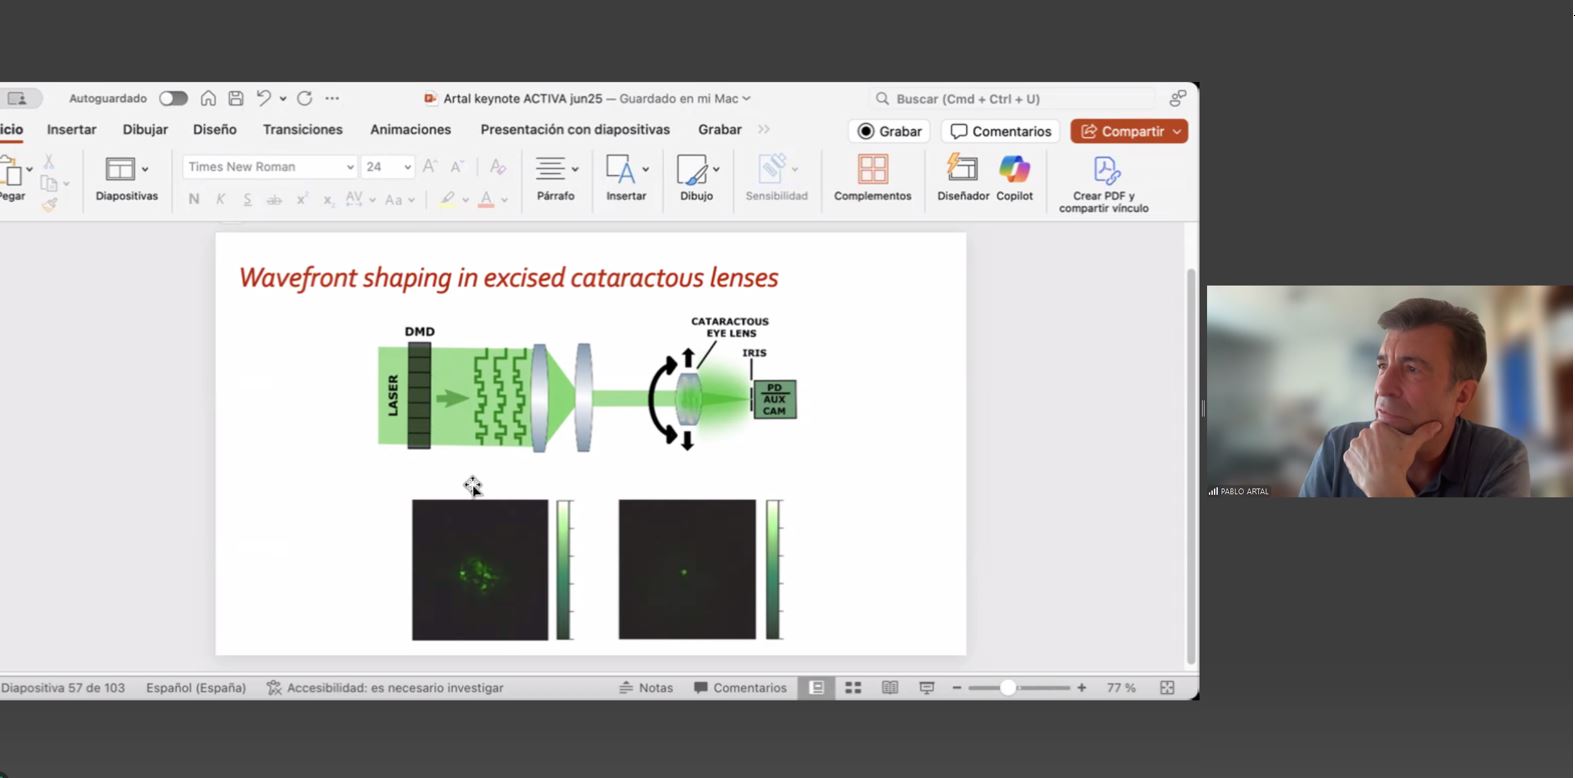Toggle strikethrough formatting
This screenshot has height=778, width=1575.
(274, 200)
